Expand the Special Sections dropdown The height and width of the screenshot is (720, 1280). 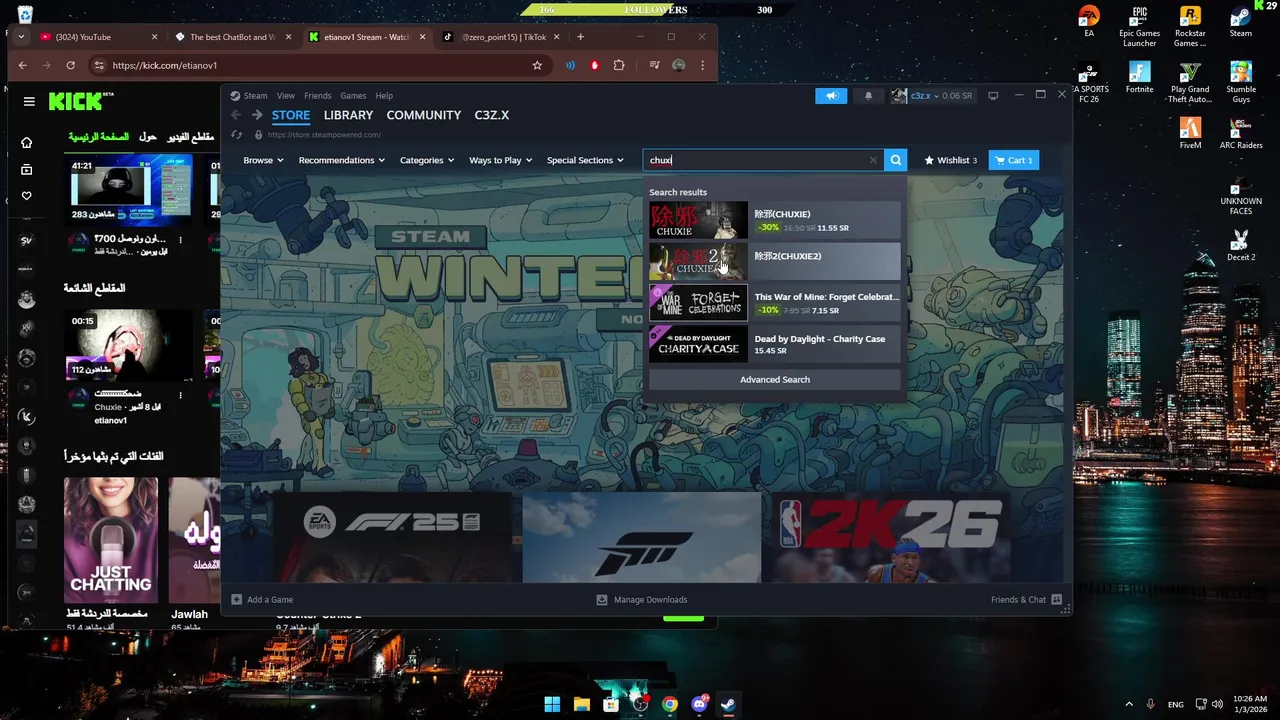click(585, 160)
